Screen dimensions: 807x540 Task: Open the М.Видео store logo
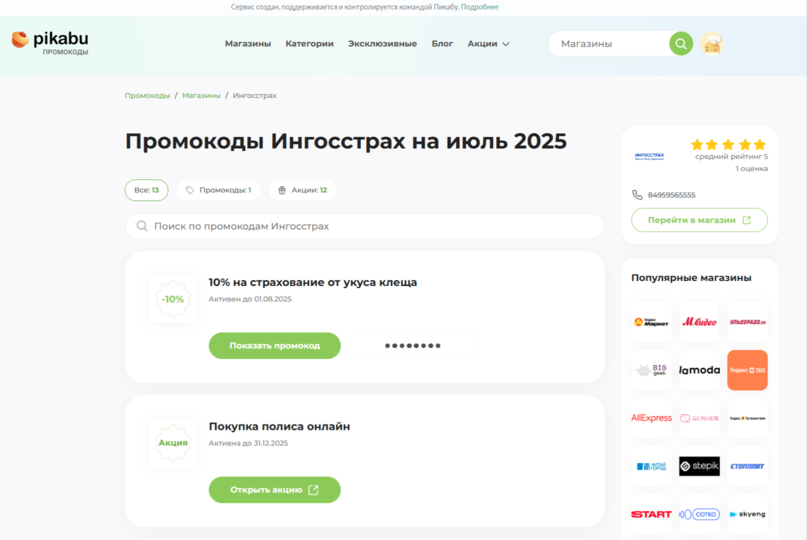tap(699, 322)
